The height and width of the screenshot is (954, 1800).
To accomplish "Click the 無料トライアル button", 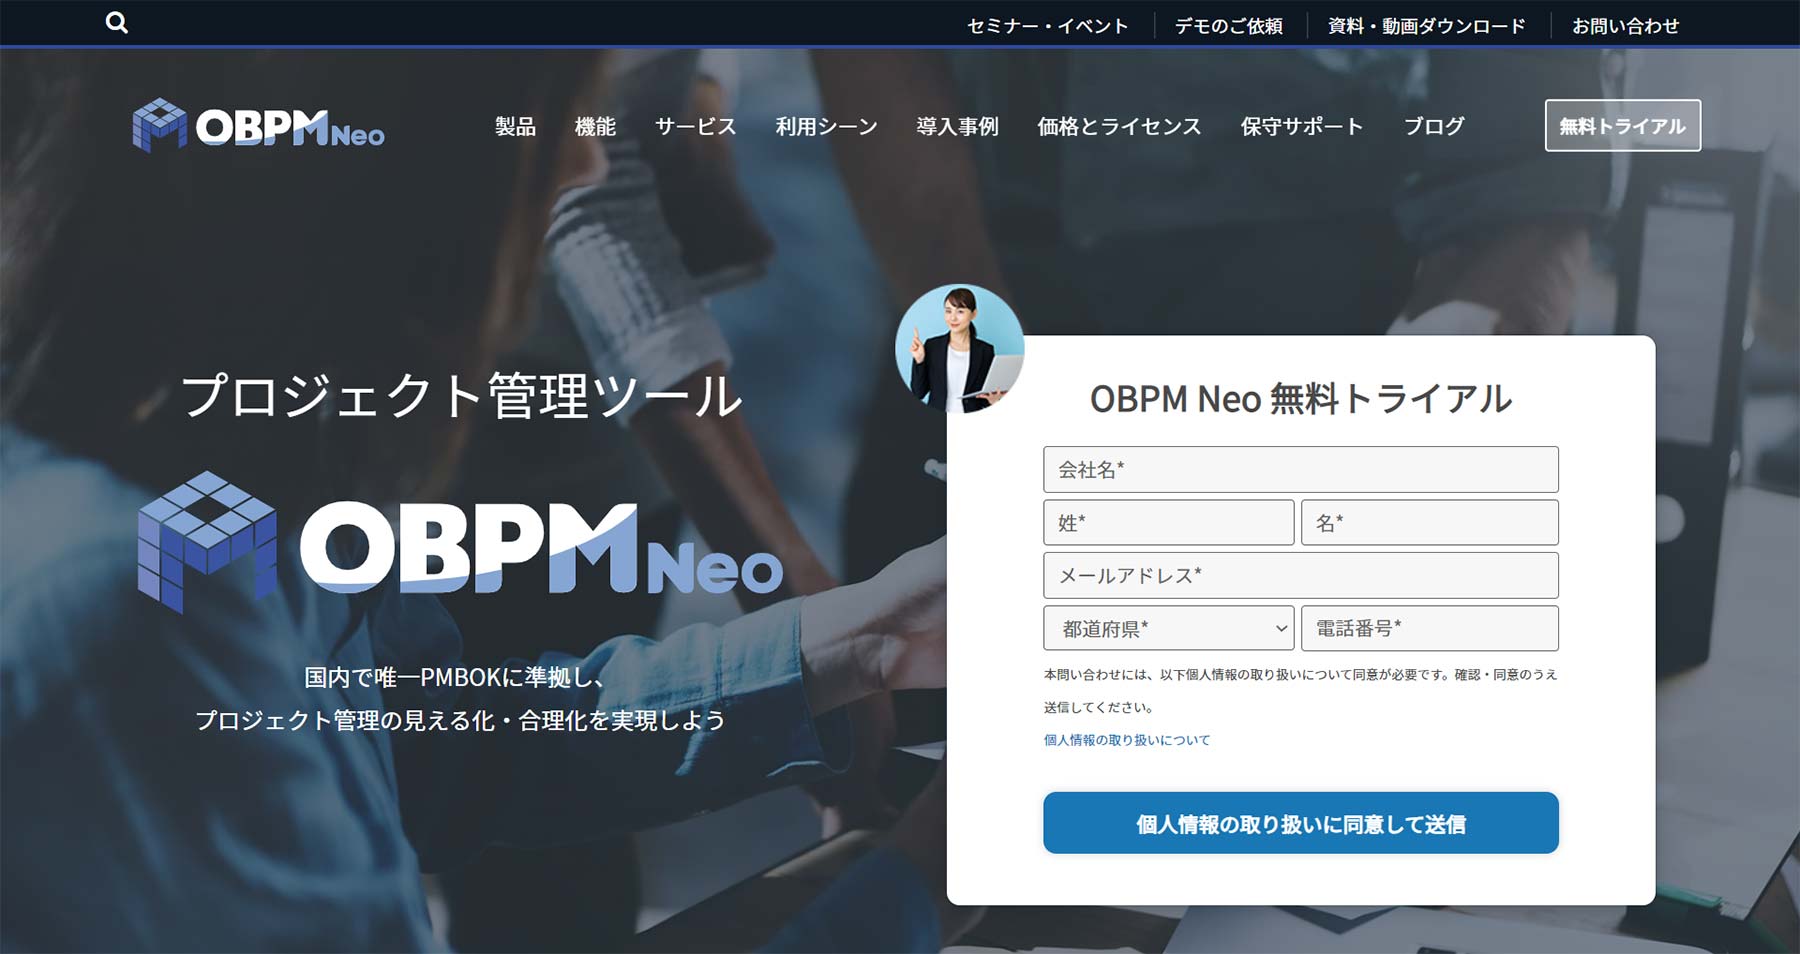I will click(1622, 126).
